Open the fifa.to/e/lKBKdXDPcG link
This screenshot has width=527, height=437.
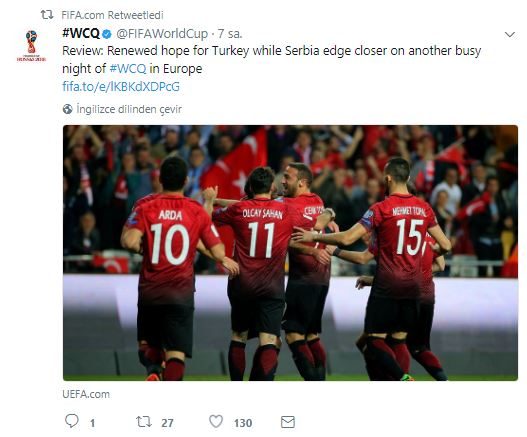pos(121,87)
